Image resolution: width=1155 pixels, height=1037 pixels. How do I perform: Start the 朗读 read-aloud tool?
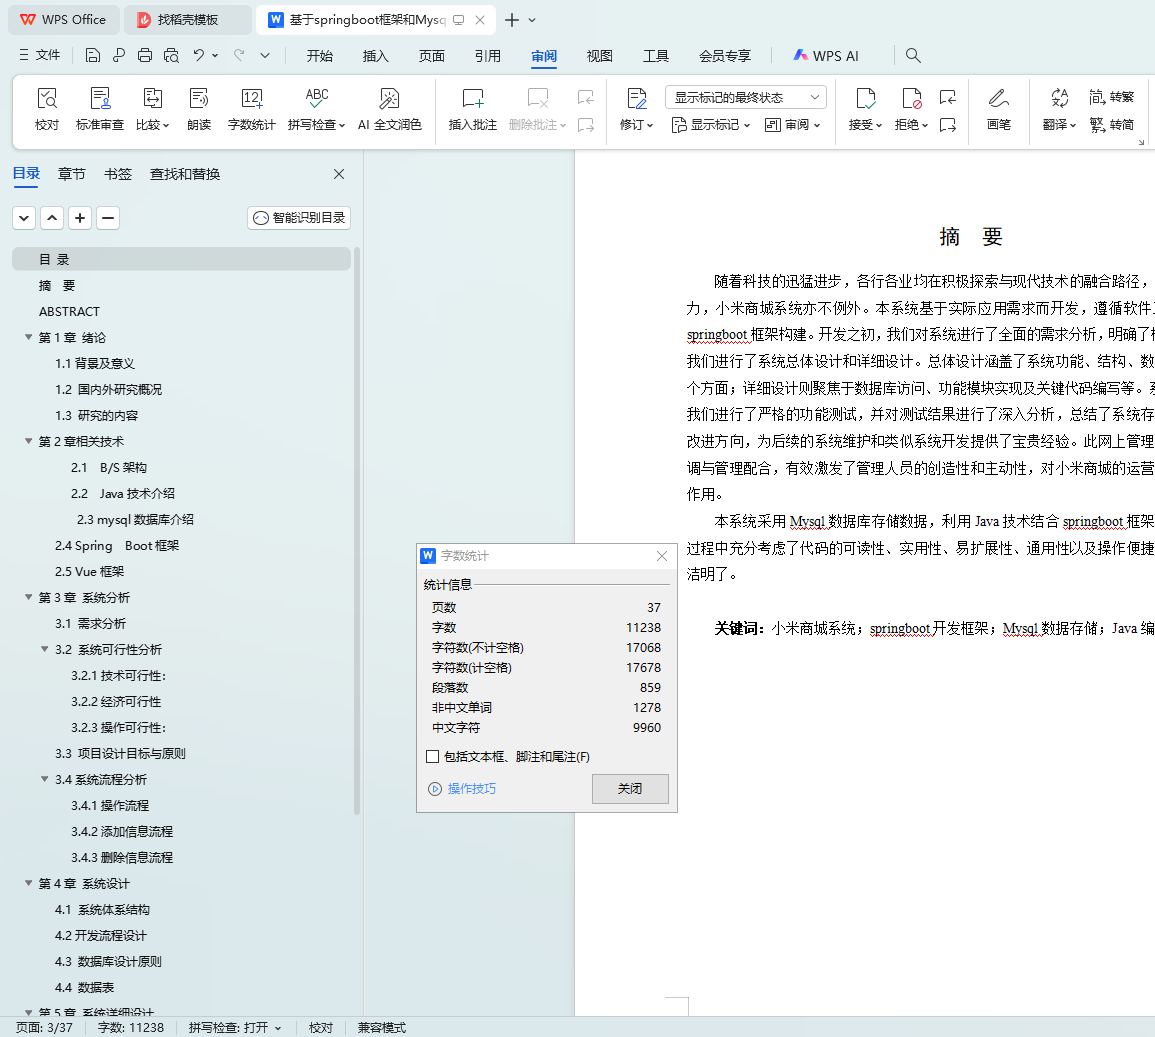pyautogui.click(x=199, y=109)
